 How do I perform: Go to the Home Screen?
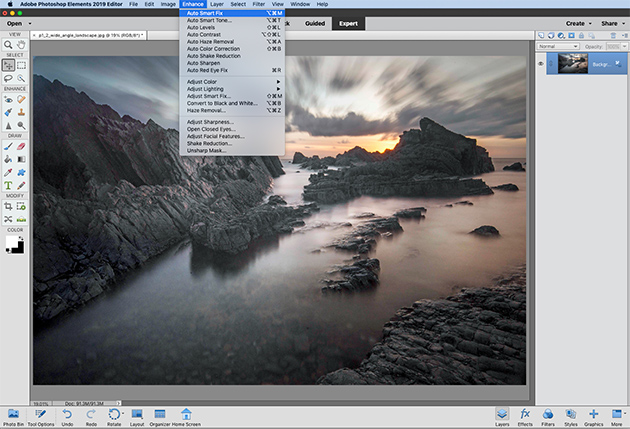point(186,417)
